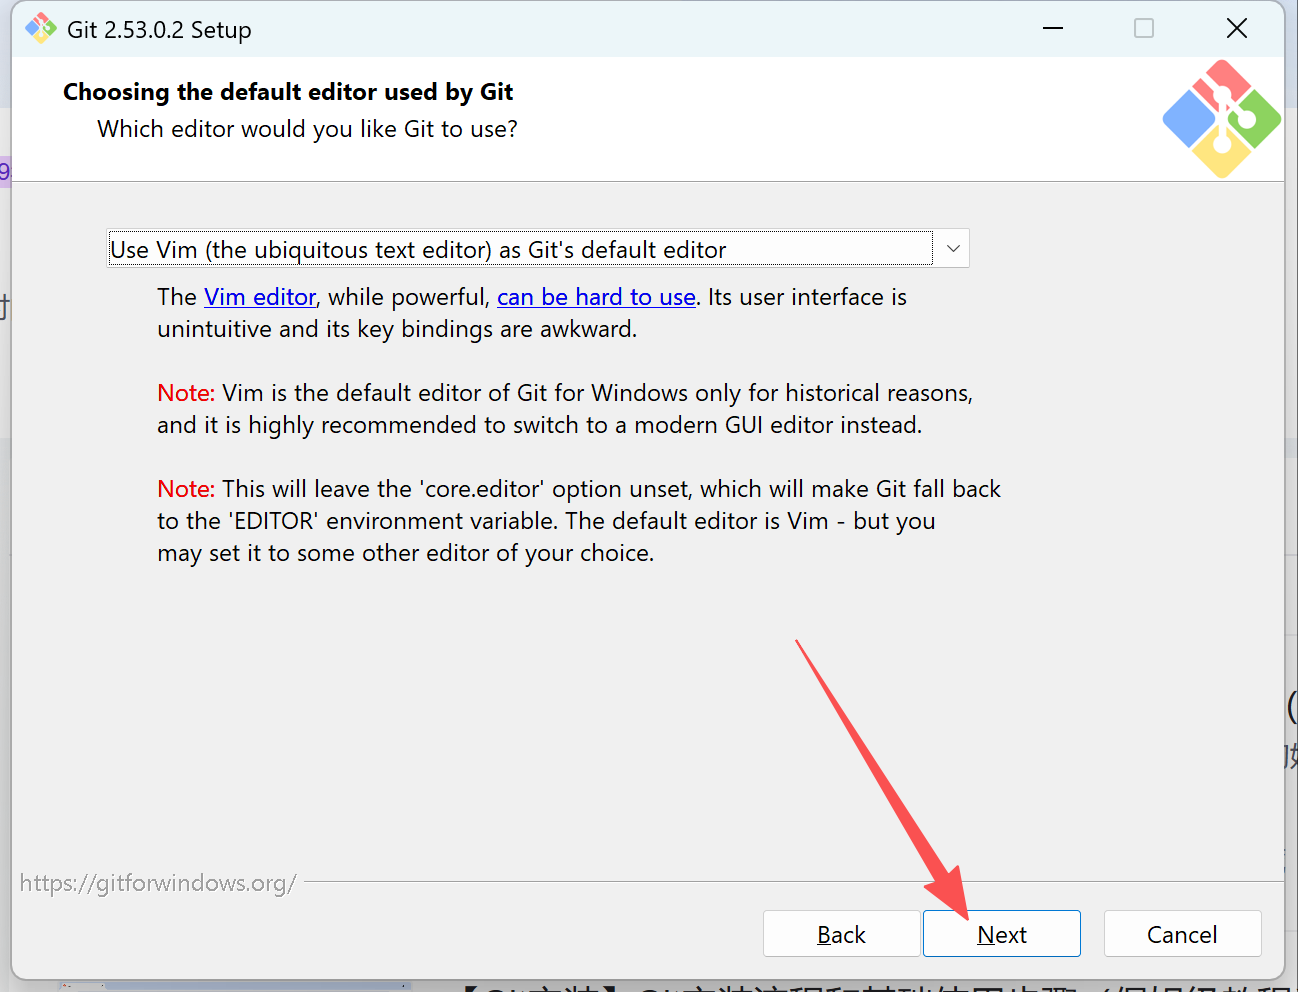Click the 'Choosing the default editor used by Git' heading
Image resolution: width=1298 pixels, height=992 pixels.
click(x=288, y=92)
